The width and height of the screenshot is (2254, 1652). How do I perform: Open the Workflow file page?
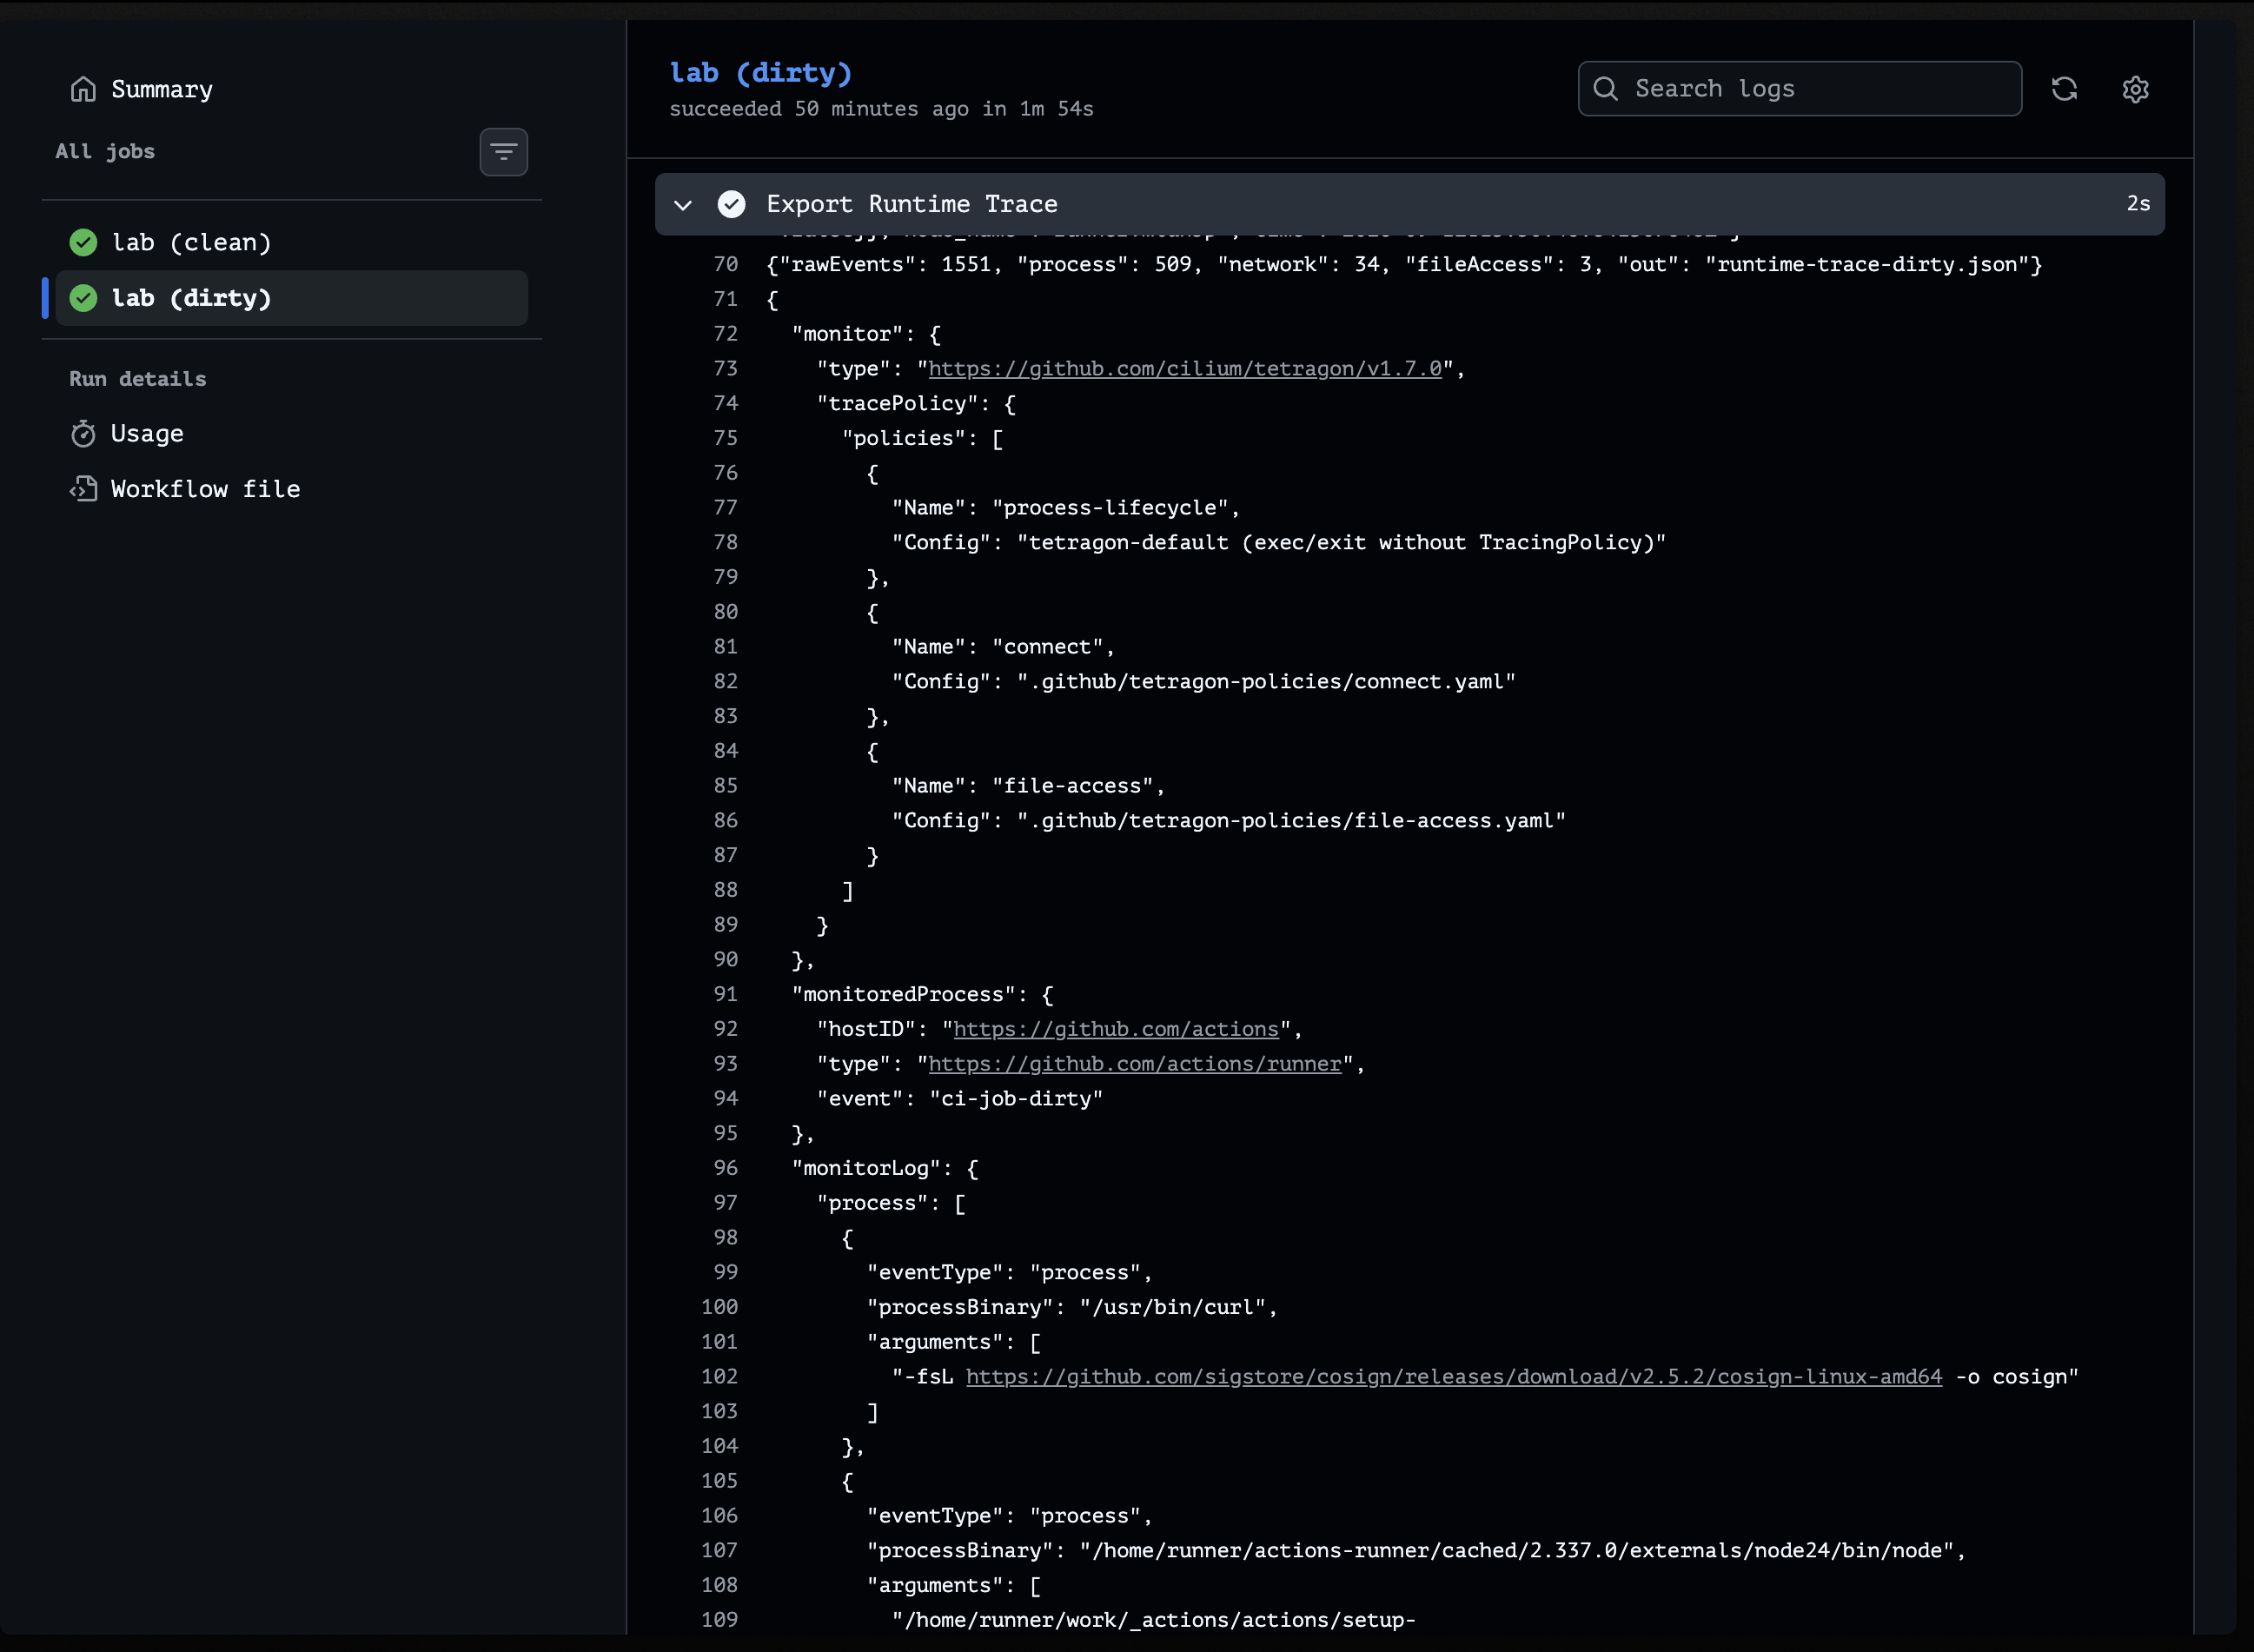pos(205,489)
